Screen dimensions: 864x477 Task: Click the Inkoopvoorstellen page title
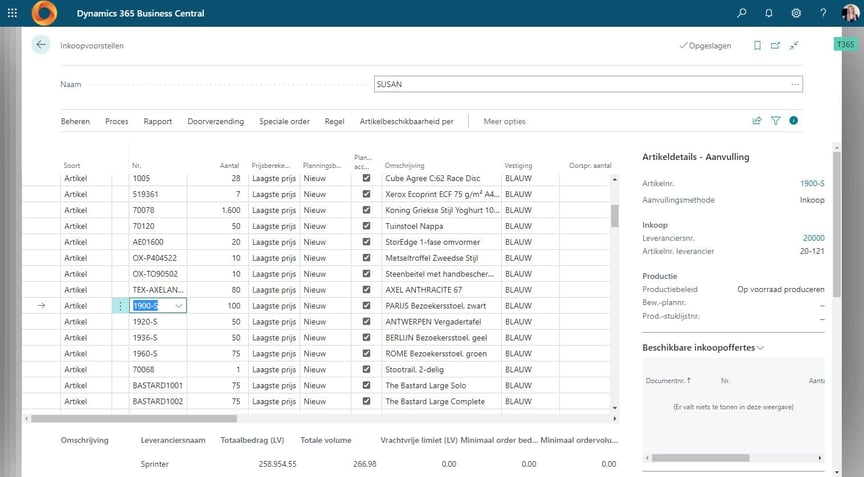(x=92, y=46)
